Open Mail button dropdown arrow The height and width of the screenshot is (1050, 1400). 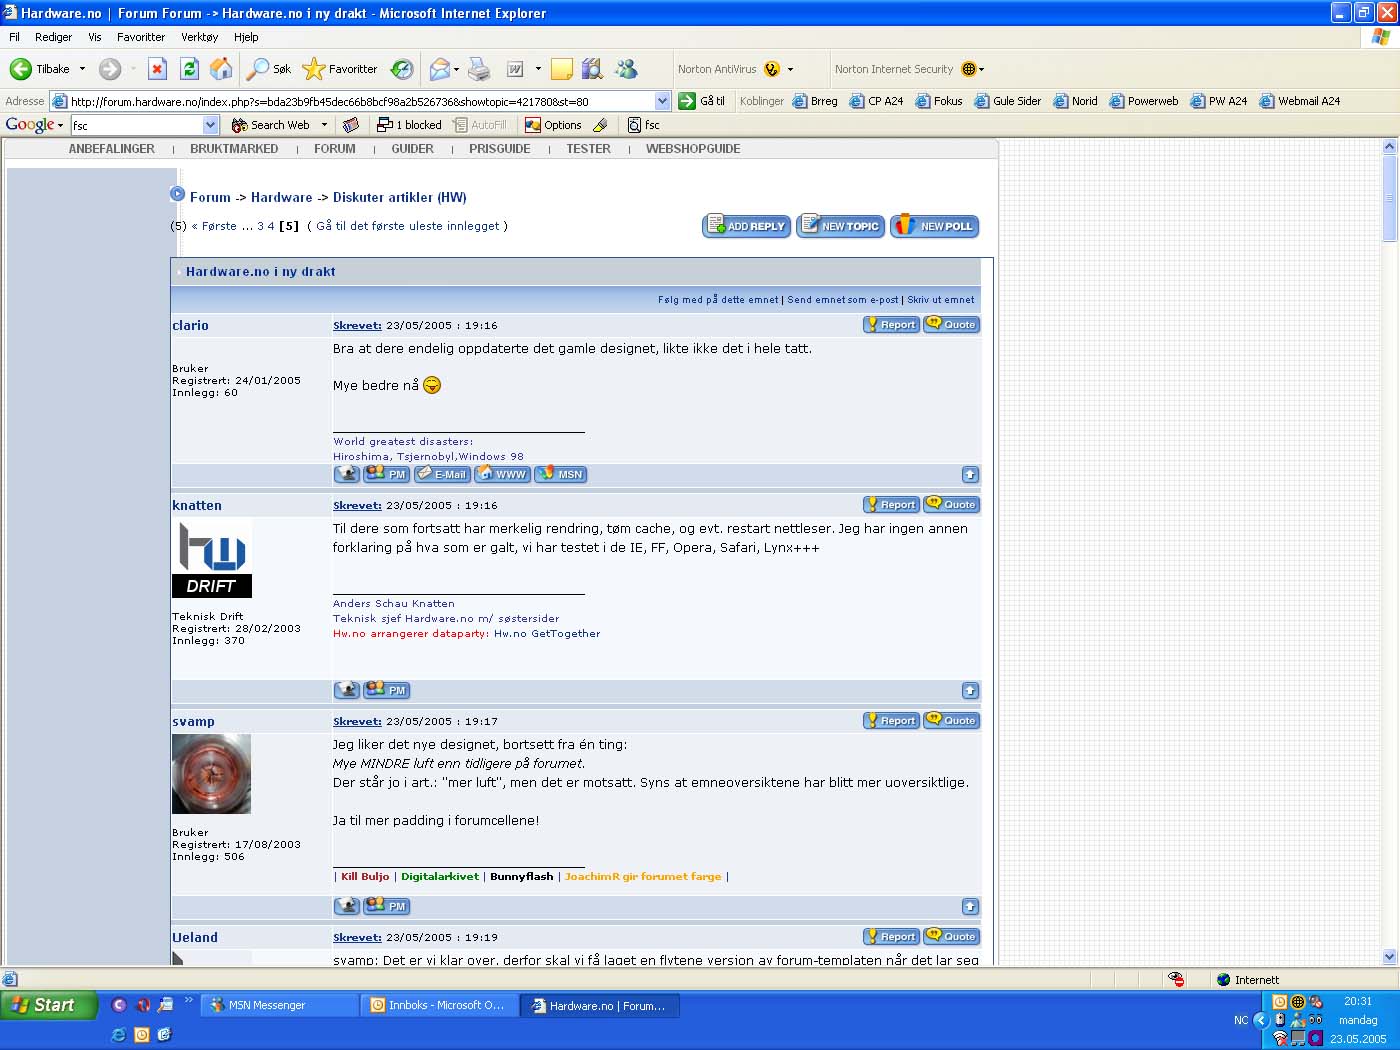456,69
